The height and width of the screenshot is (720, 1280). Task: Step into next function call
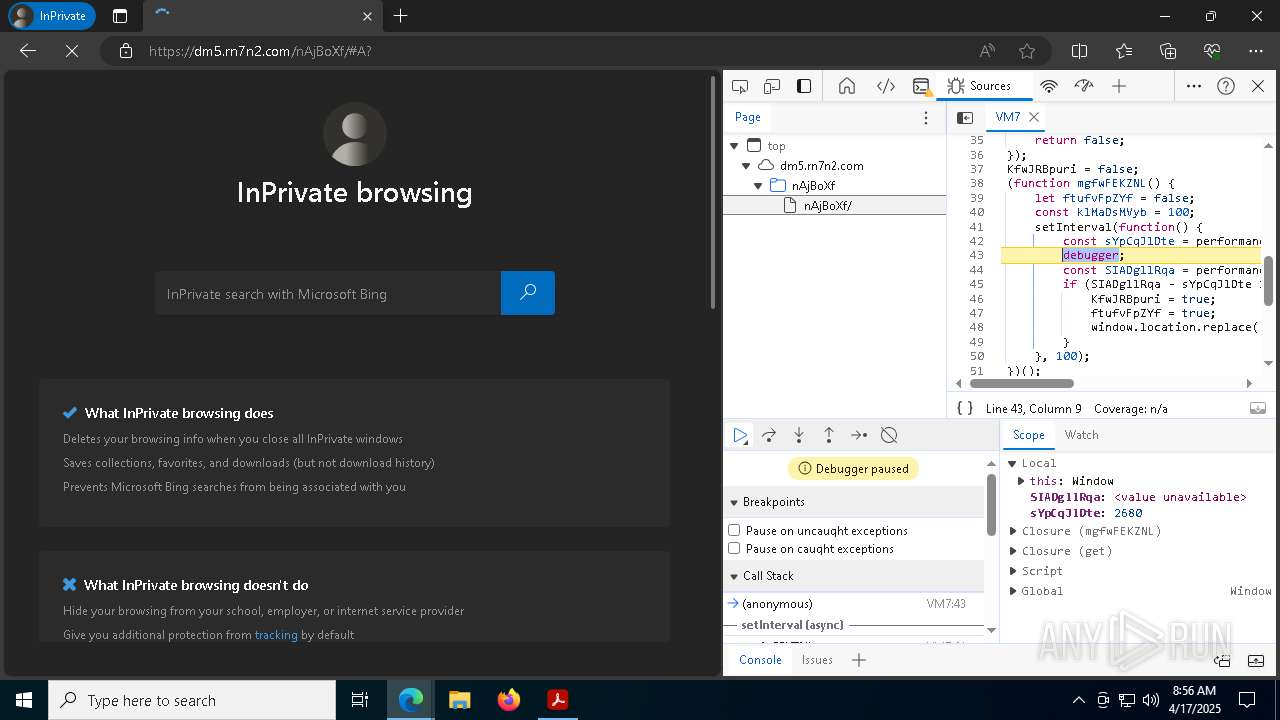click(799, 435)
